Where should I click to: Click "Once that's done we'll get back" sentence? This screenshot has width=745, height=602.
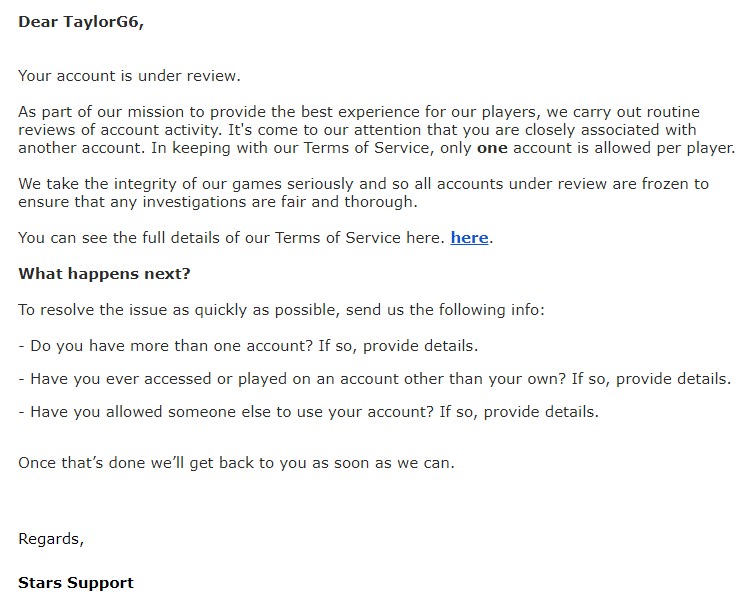coord(236,462)
